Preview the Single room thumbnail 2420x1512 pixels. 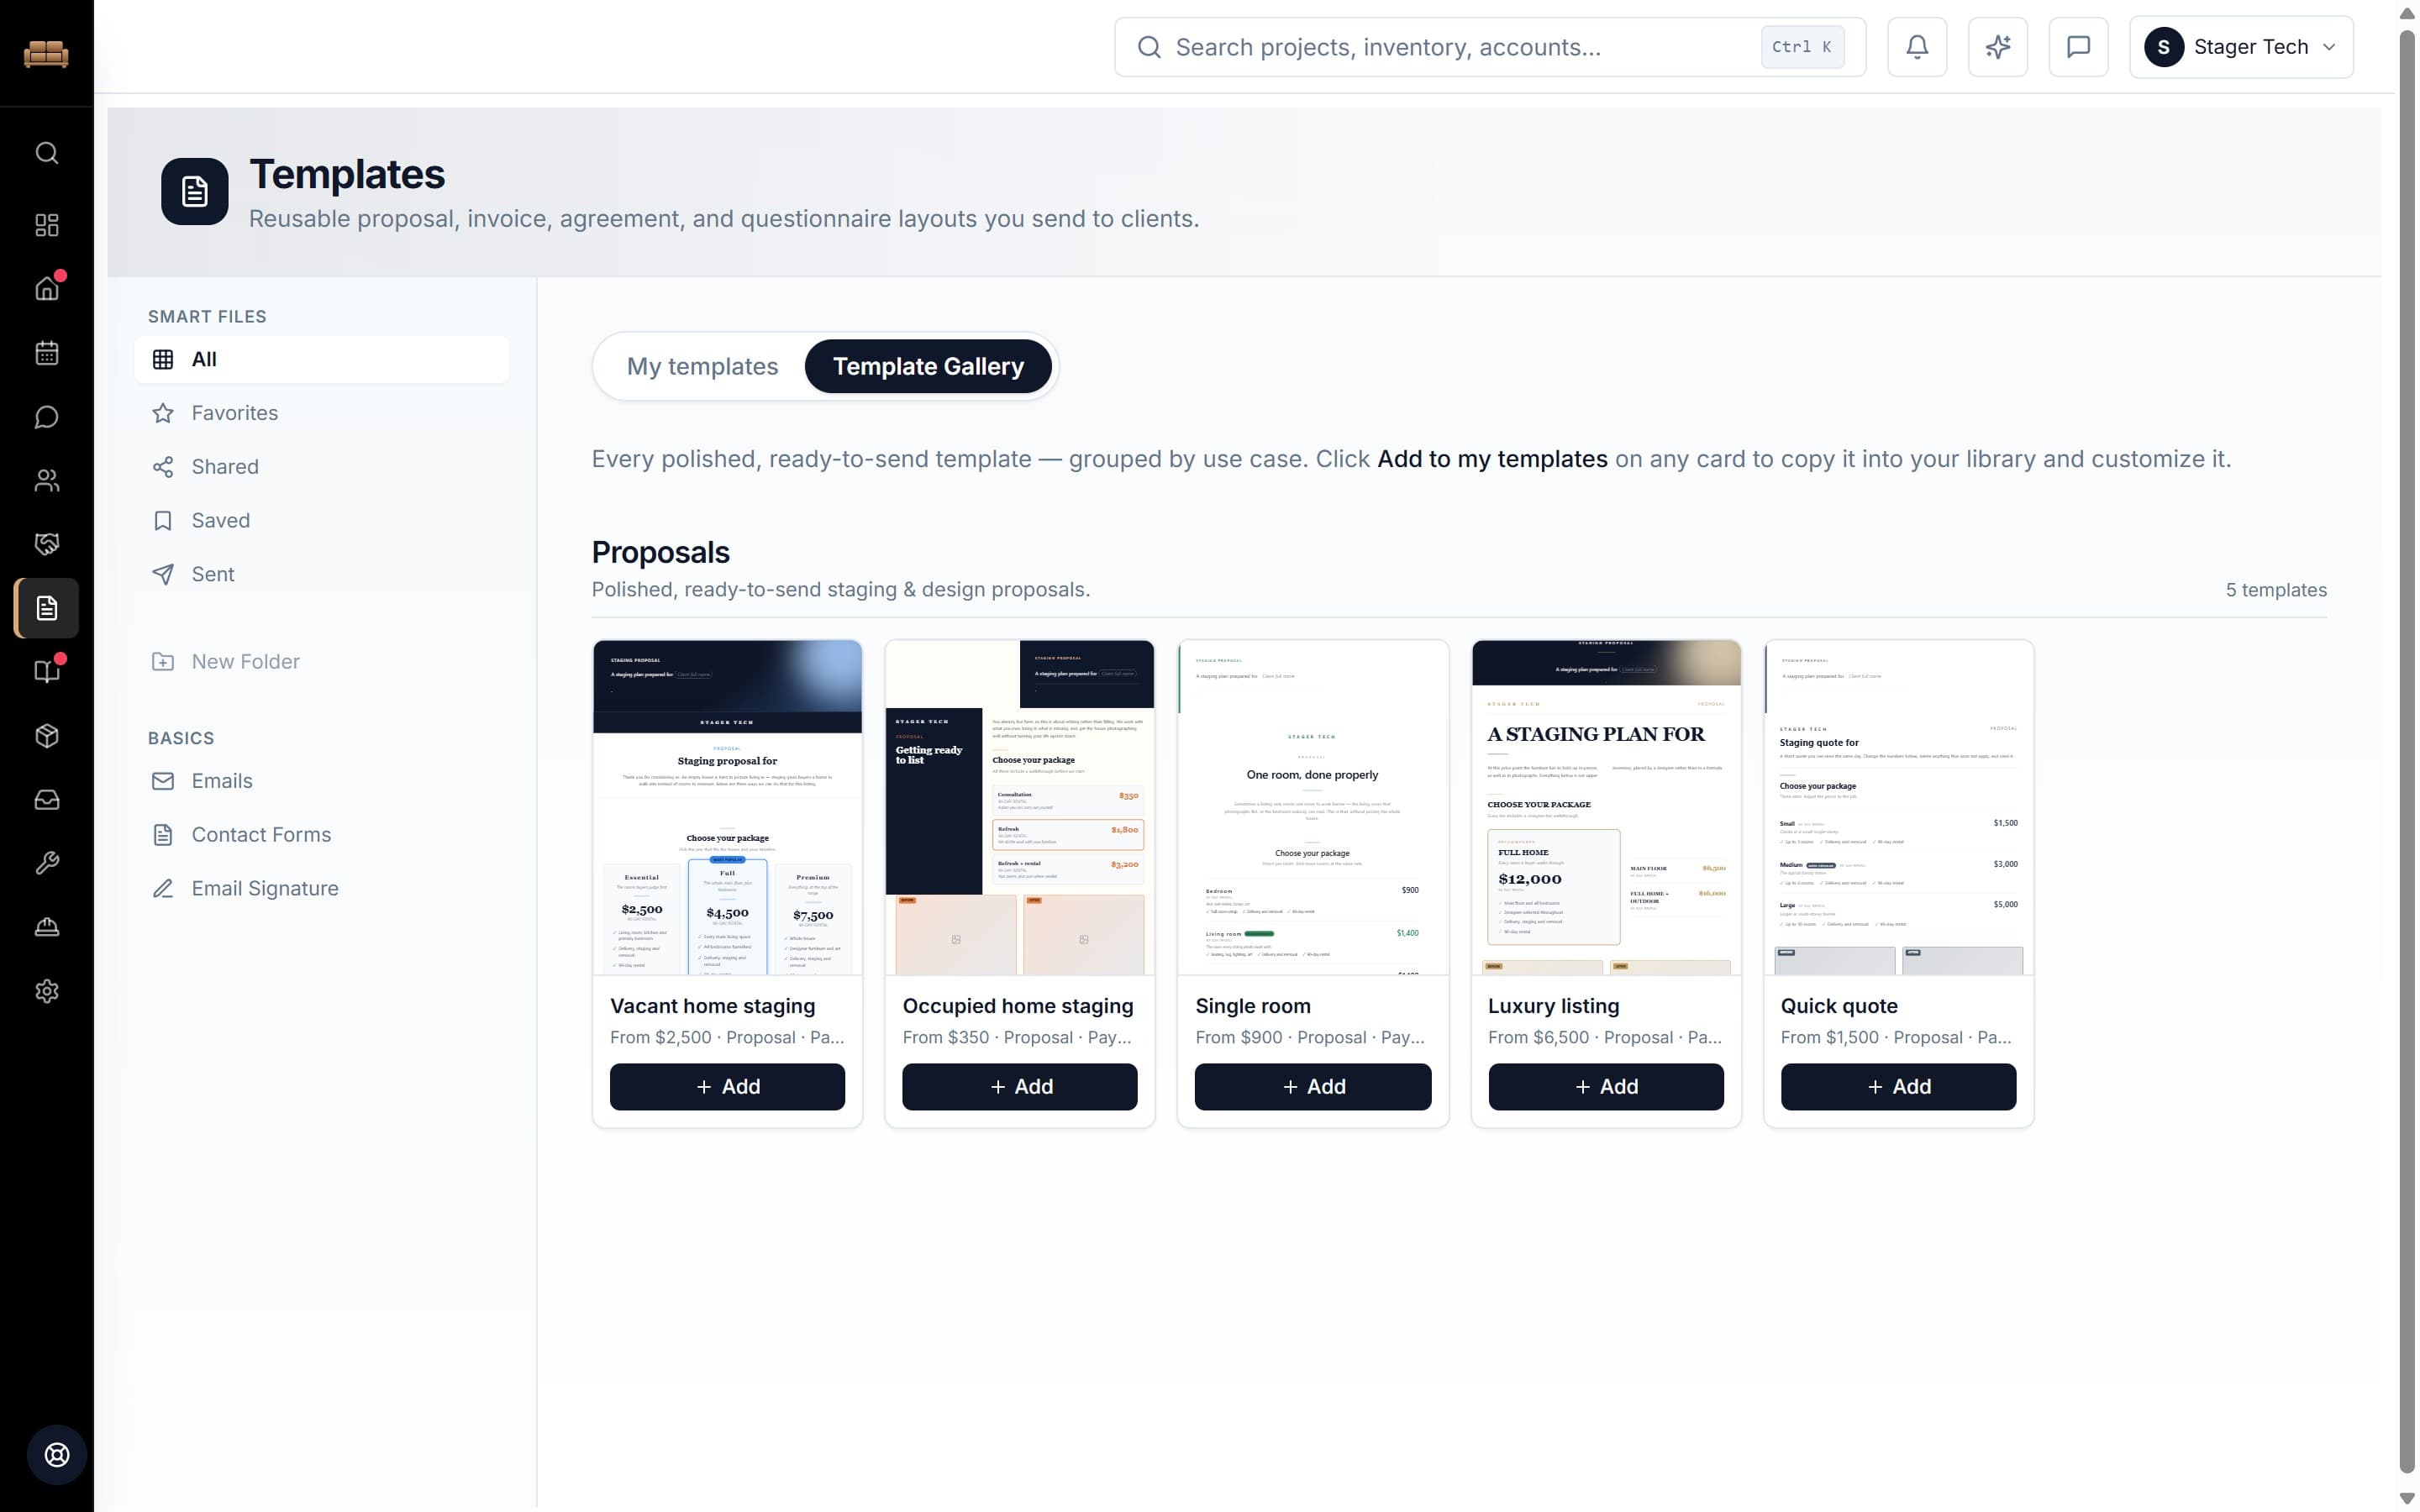pos(1313,807)
